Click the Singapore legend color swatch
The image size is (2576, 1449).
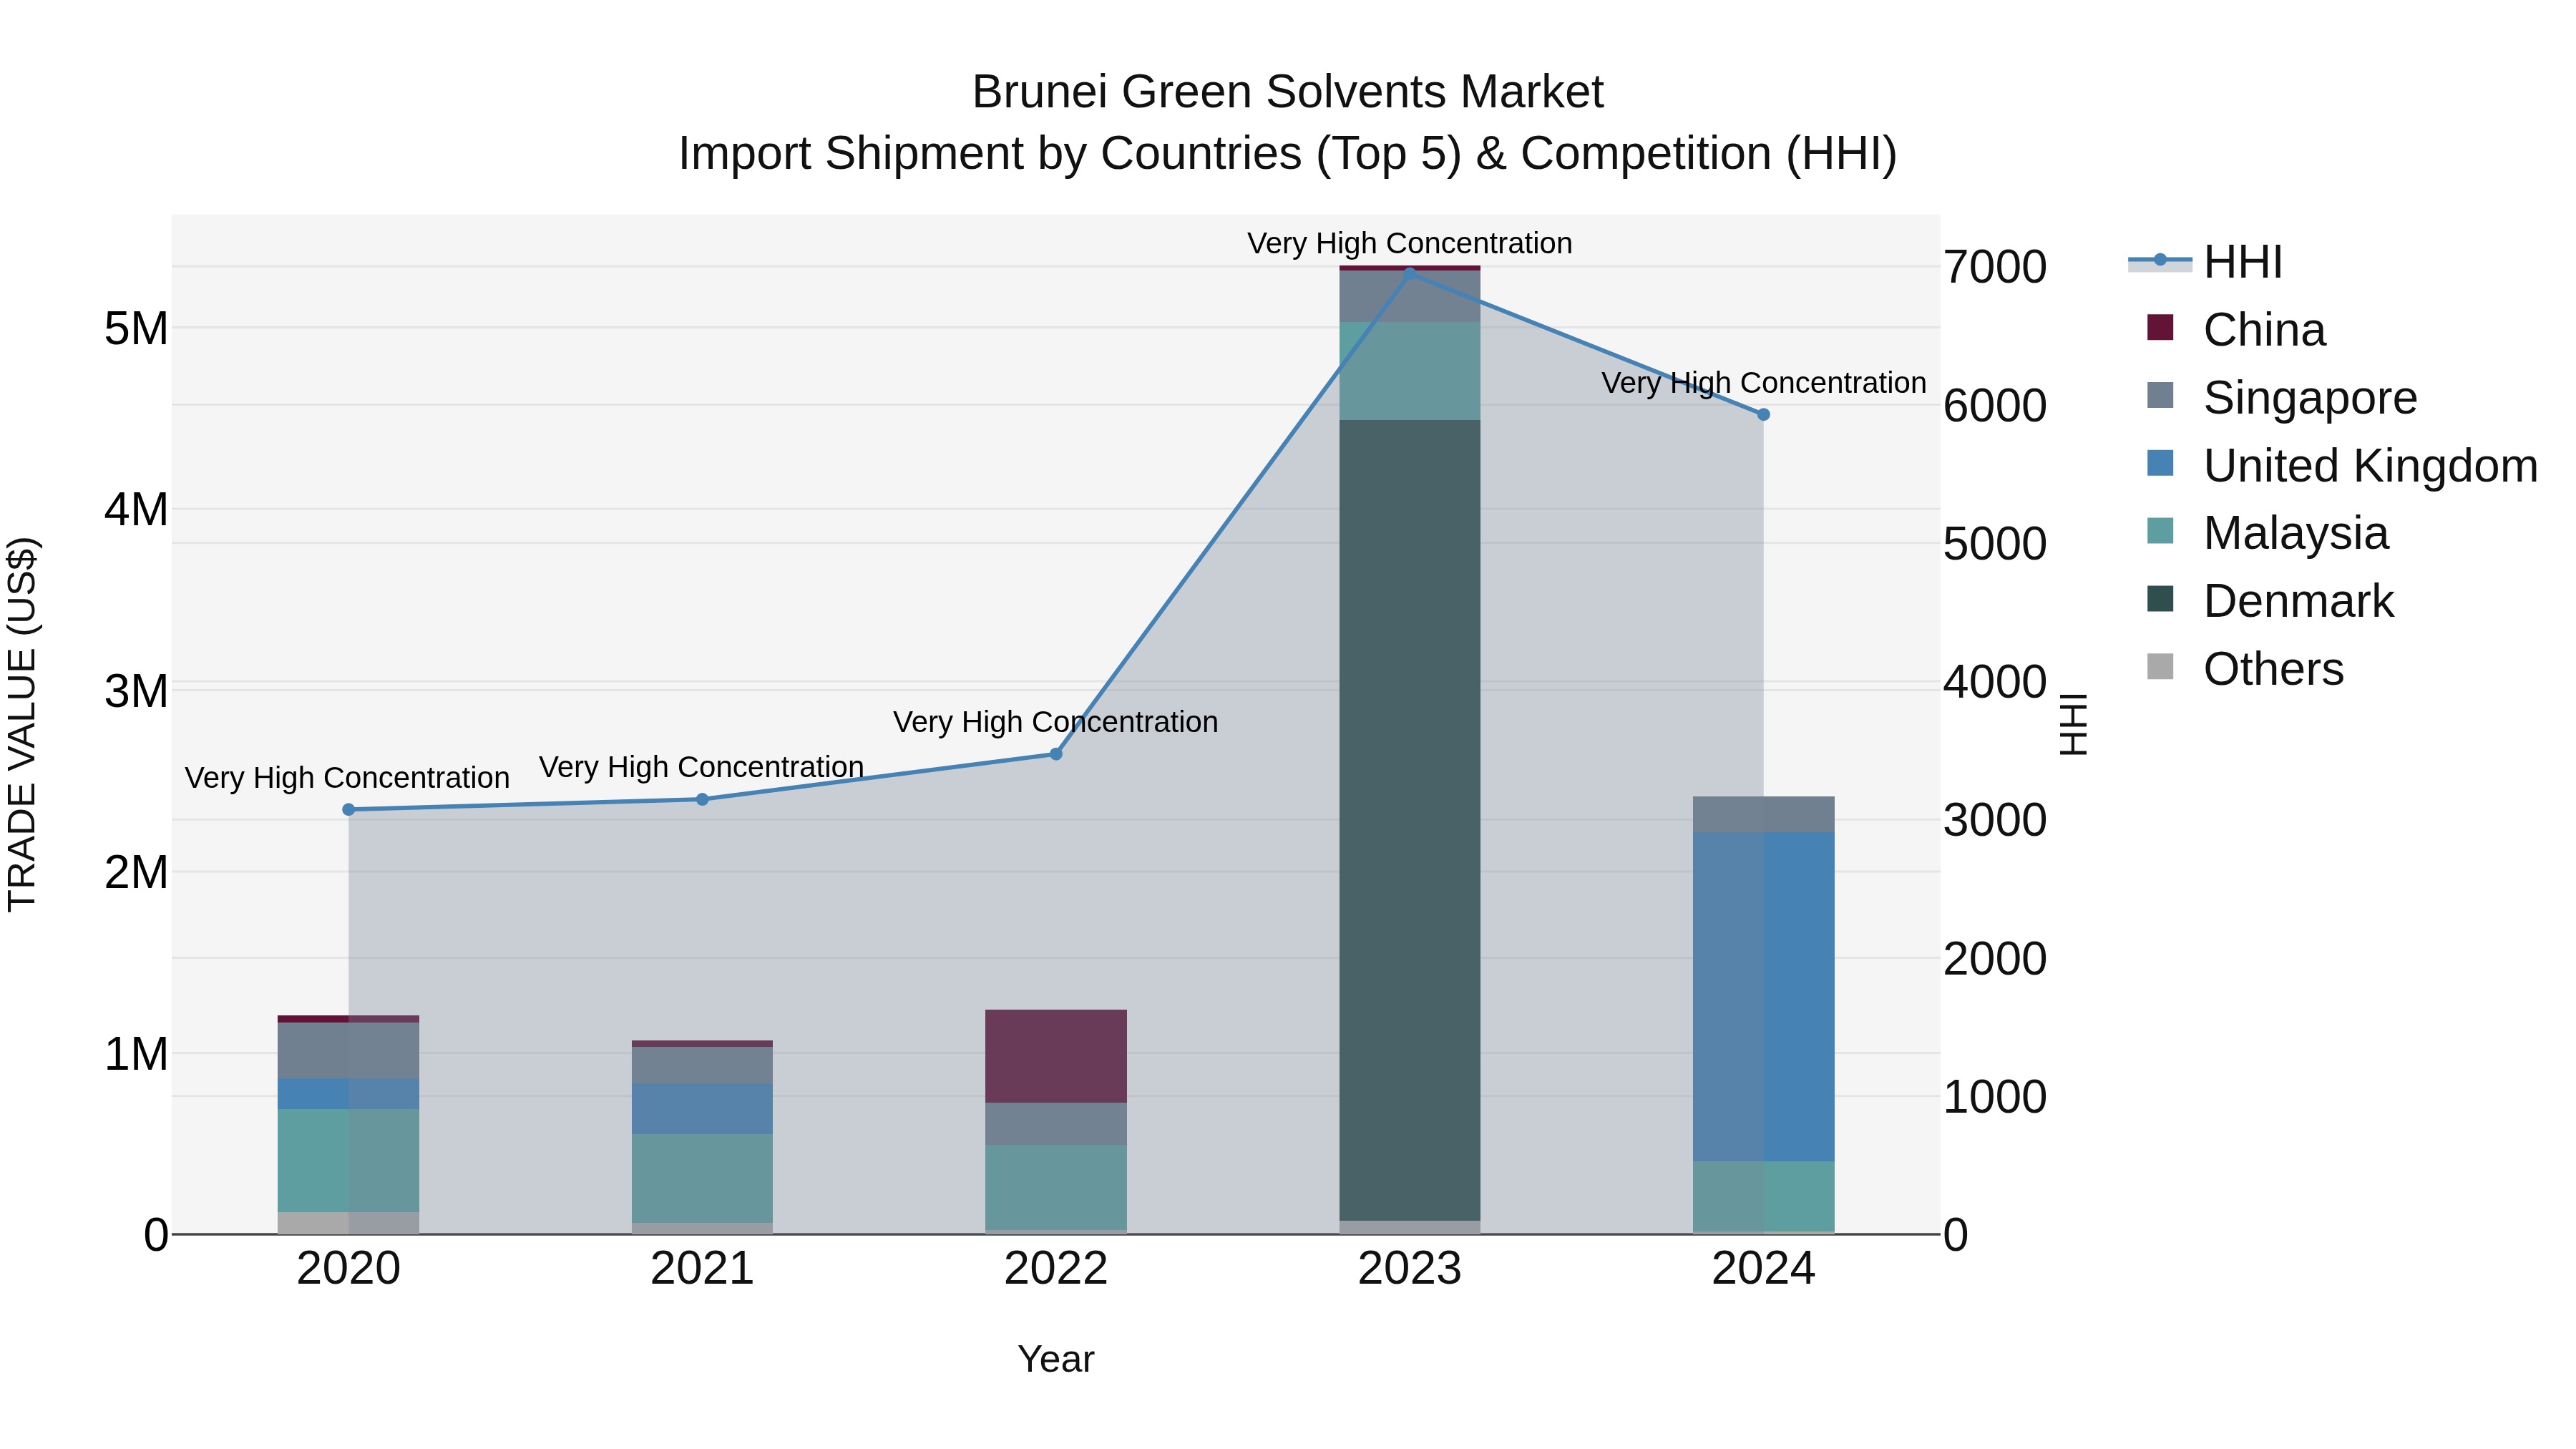(2160, 396)
